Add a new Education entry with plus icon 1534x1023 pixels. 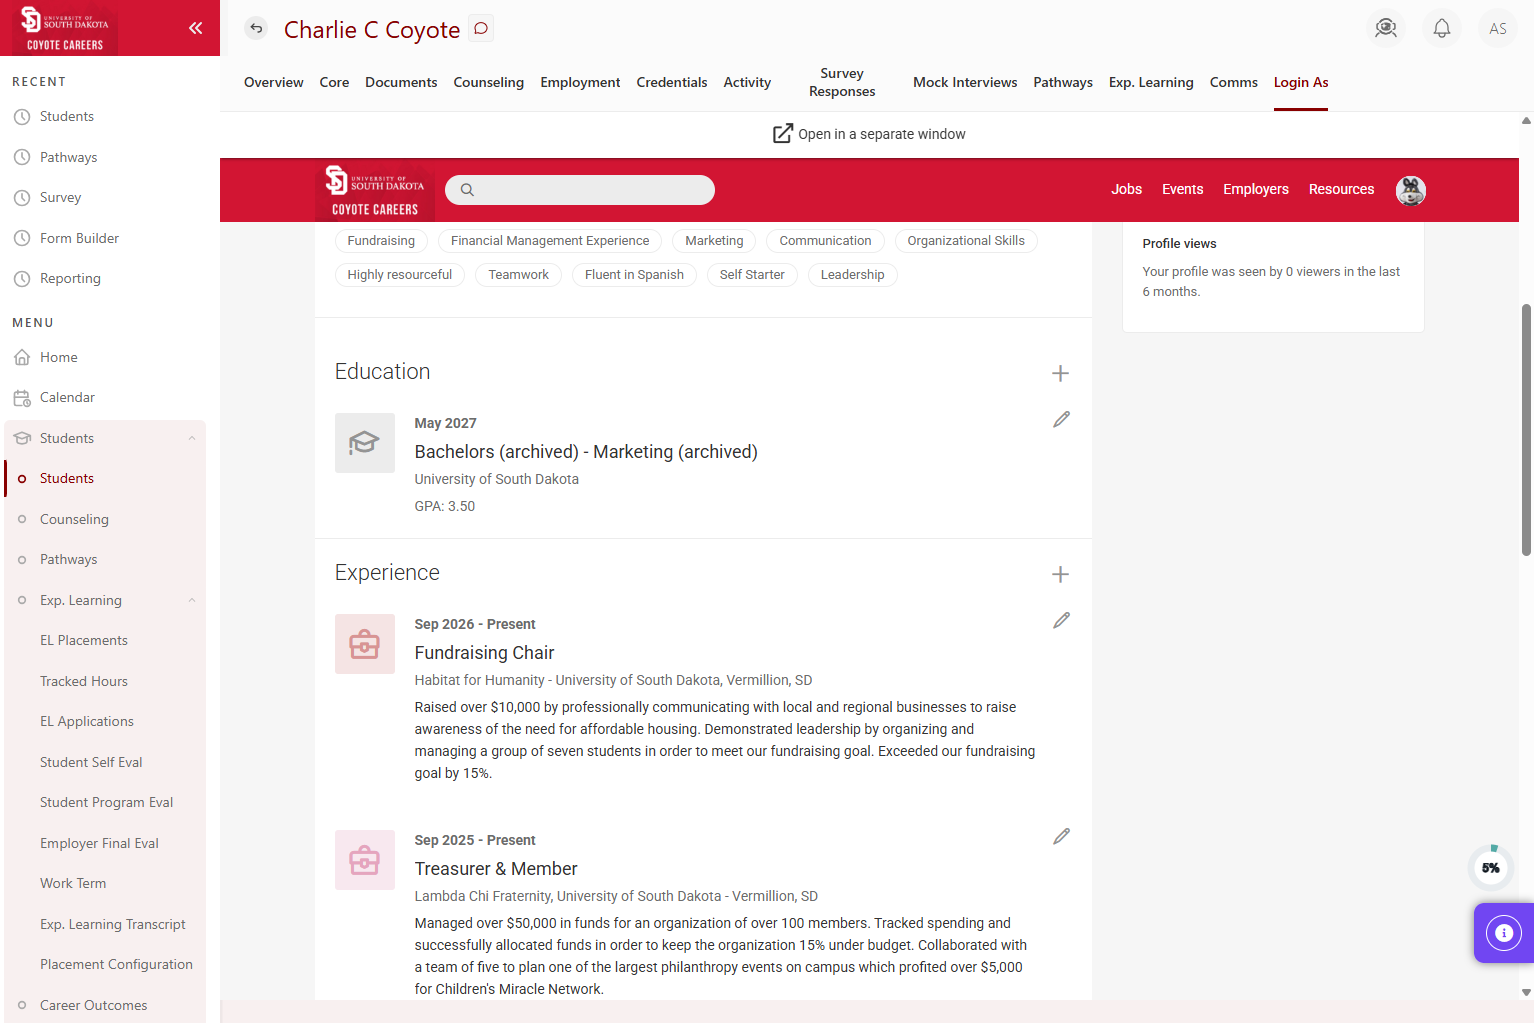[1060, 373]
